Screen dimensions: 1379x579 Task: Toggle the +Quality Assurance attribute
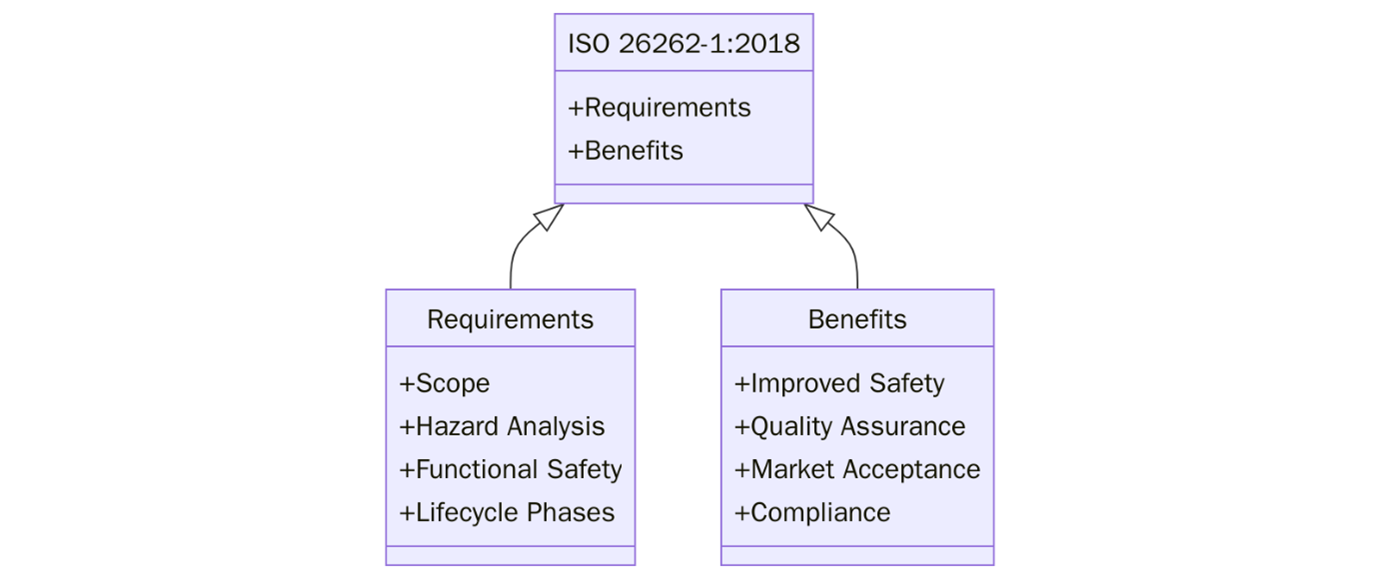pos(850,426)
